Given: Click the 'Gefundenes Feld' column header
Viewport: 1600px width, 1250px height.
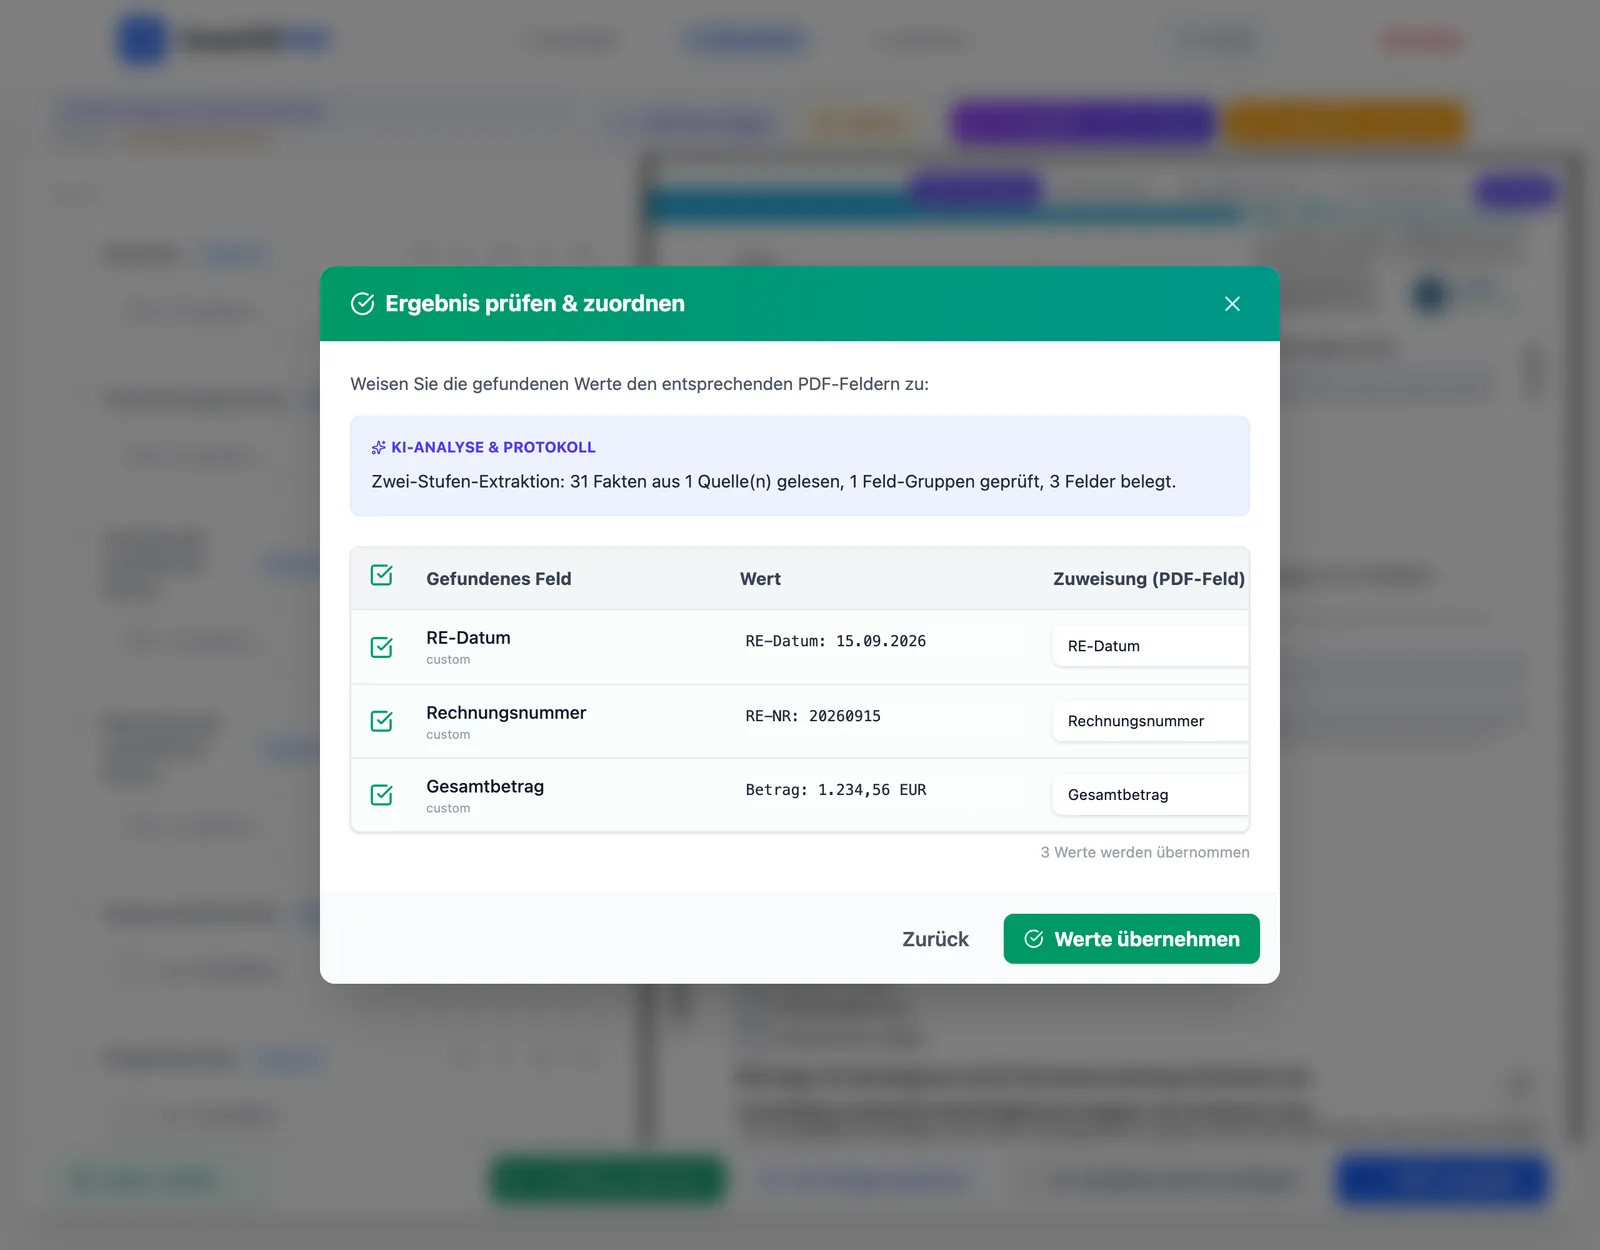Looking at the screenshot, I should (x=499, y=579).
